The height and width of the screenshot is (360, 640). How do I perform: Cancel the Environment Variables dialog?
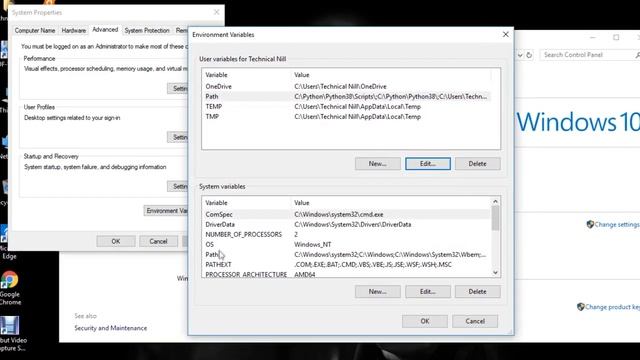[x=475, y=321]
